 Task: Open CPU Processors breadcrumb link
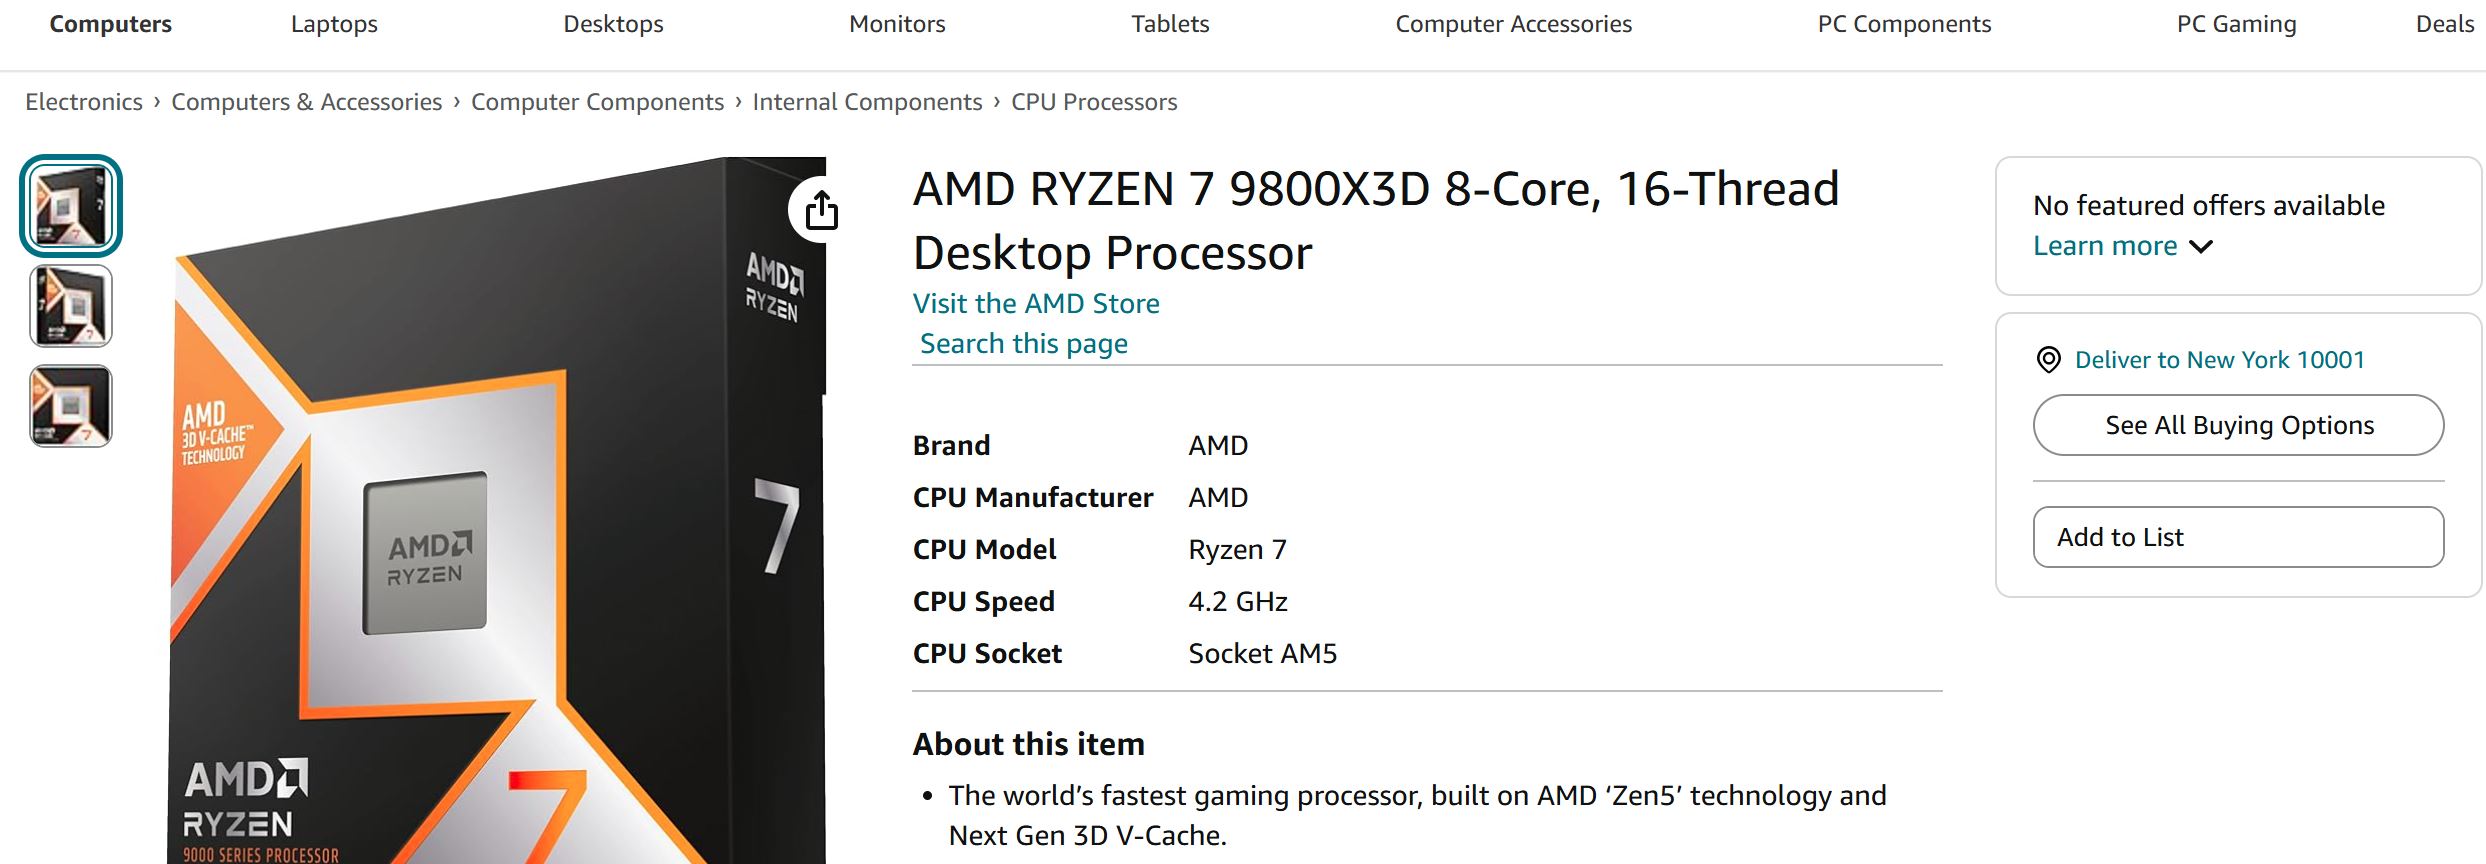coord(1094,102)
